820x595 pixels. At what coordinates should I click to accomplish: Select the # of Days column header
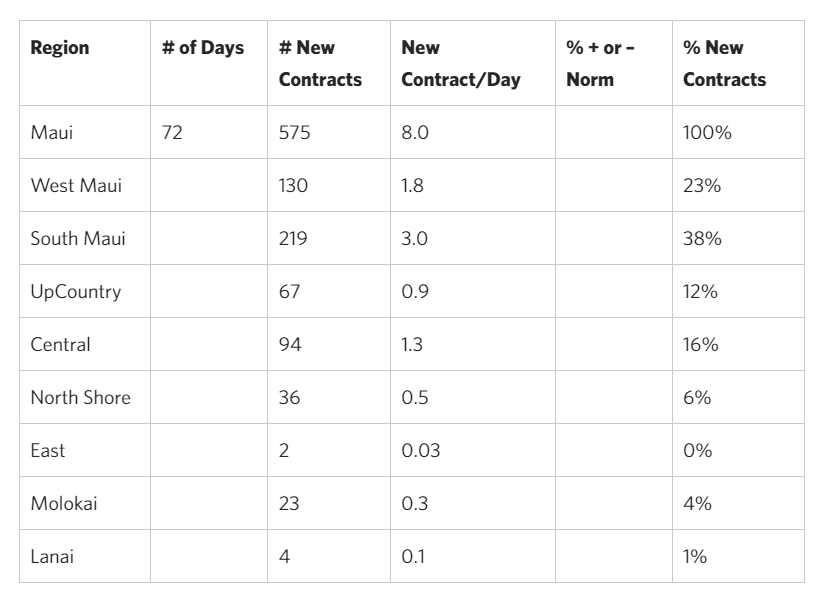tap(202, 48)
